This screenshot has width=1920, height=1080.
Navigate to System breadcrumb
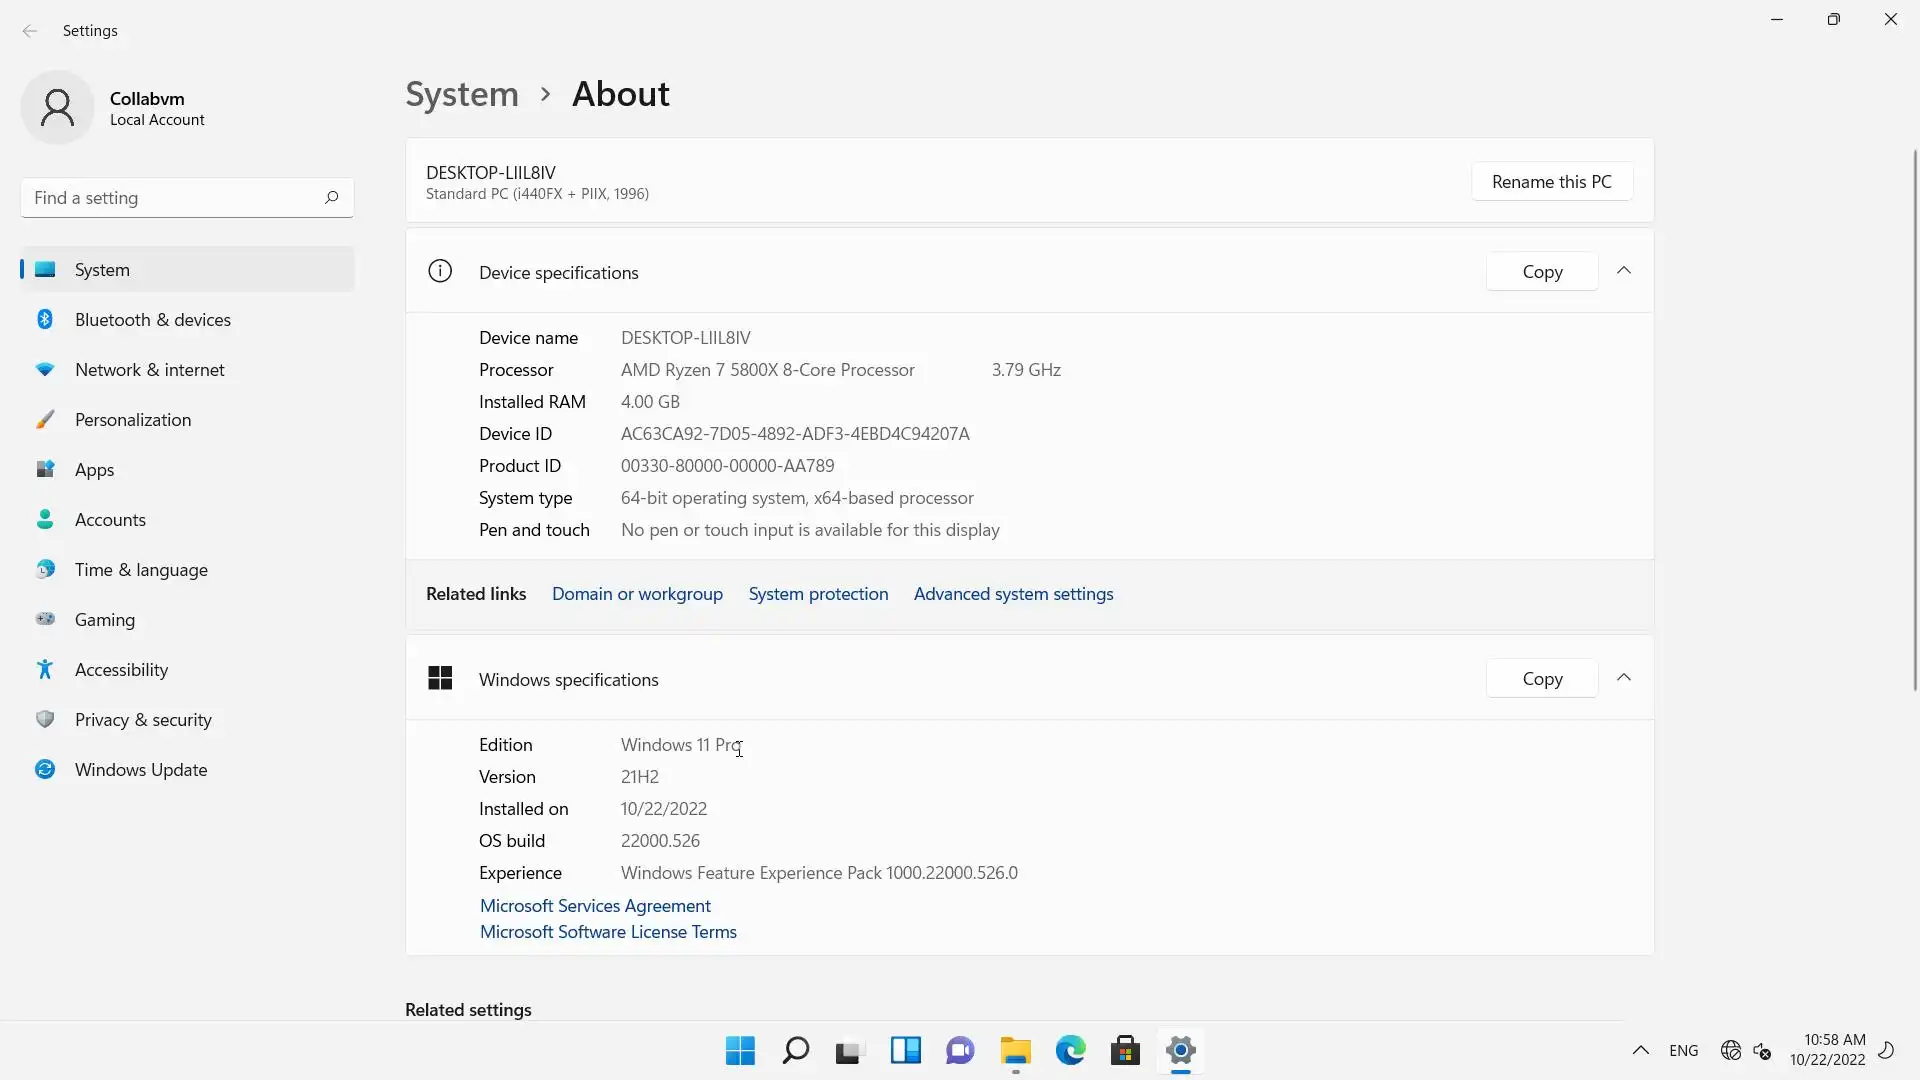coord(462,94)
